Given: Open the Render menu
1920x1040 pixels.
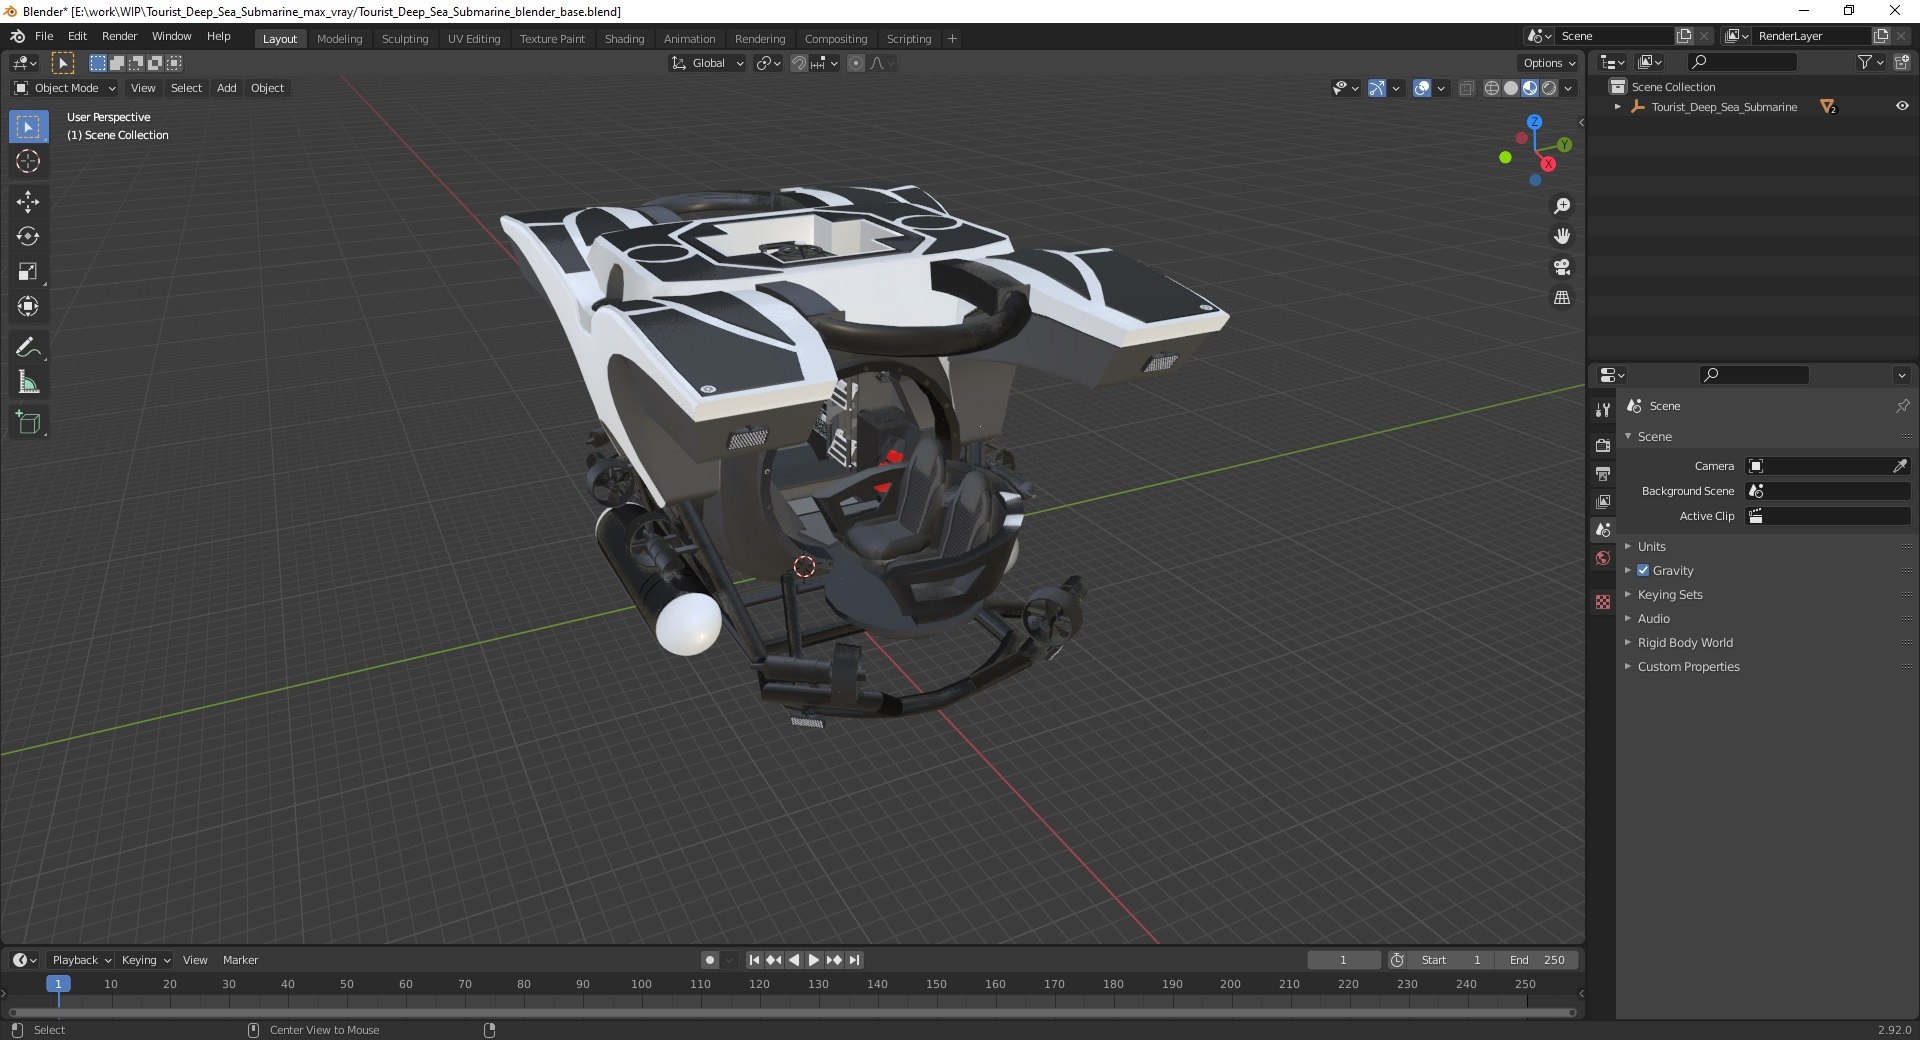Looking at the screenshot, I should 120,36.
